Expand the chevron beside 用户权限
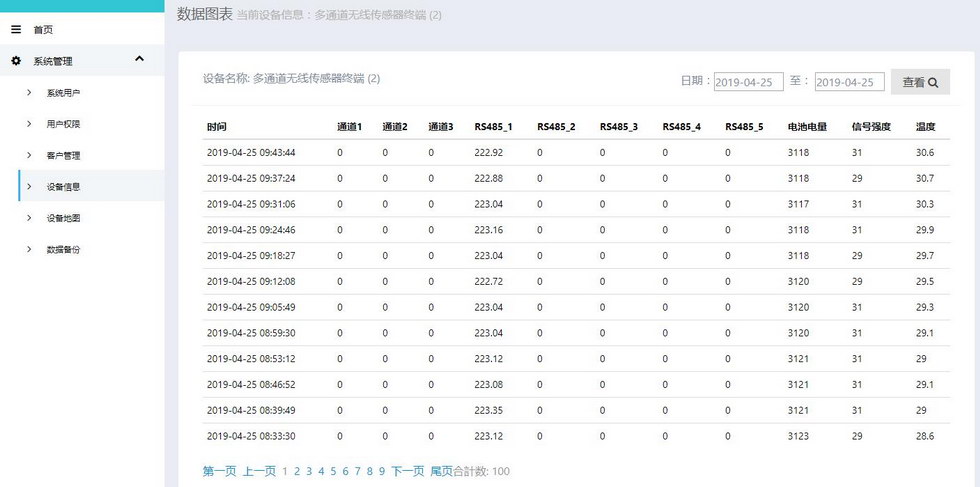The image size is (980, 487). pos(28,124)
